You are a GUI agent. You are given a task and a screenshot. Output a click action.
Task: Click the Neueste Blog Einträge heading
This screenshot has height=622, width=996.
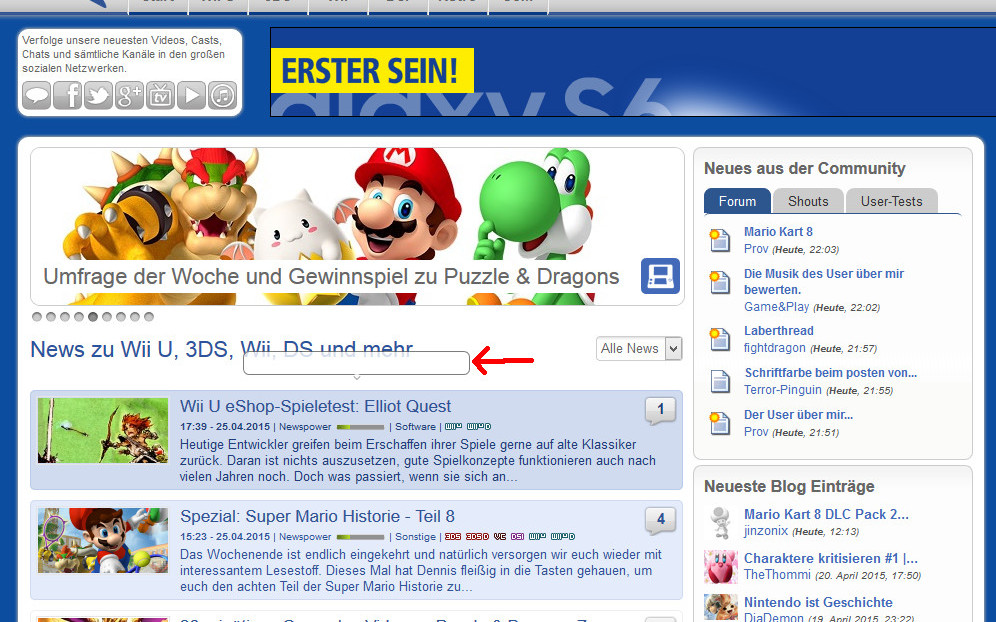point(789,487)
